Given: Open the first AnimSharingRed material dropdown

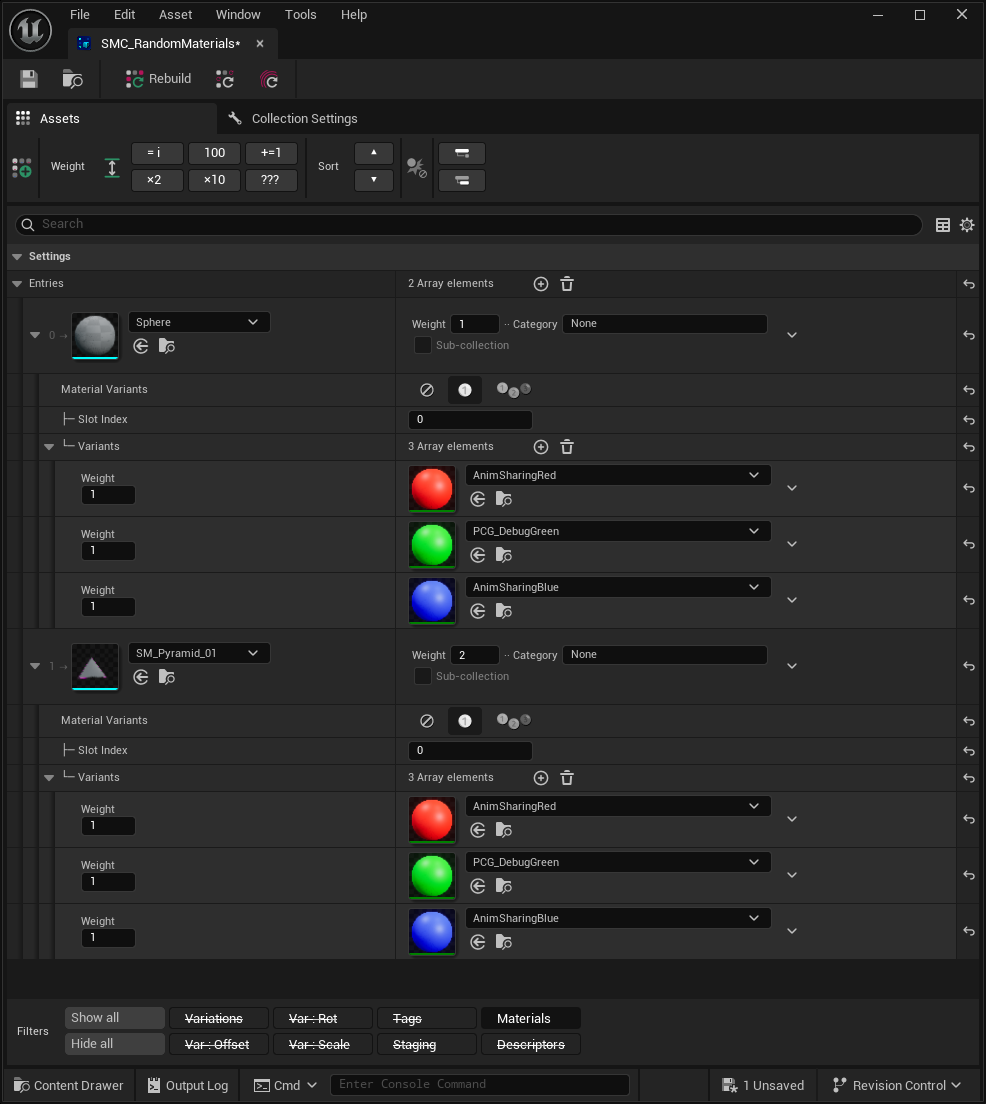Looking at the screenshot, I should point(617,475).
